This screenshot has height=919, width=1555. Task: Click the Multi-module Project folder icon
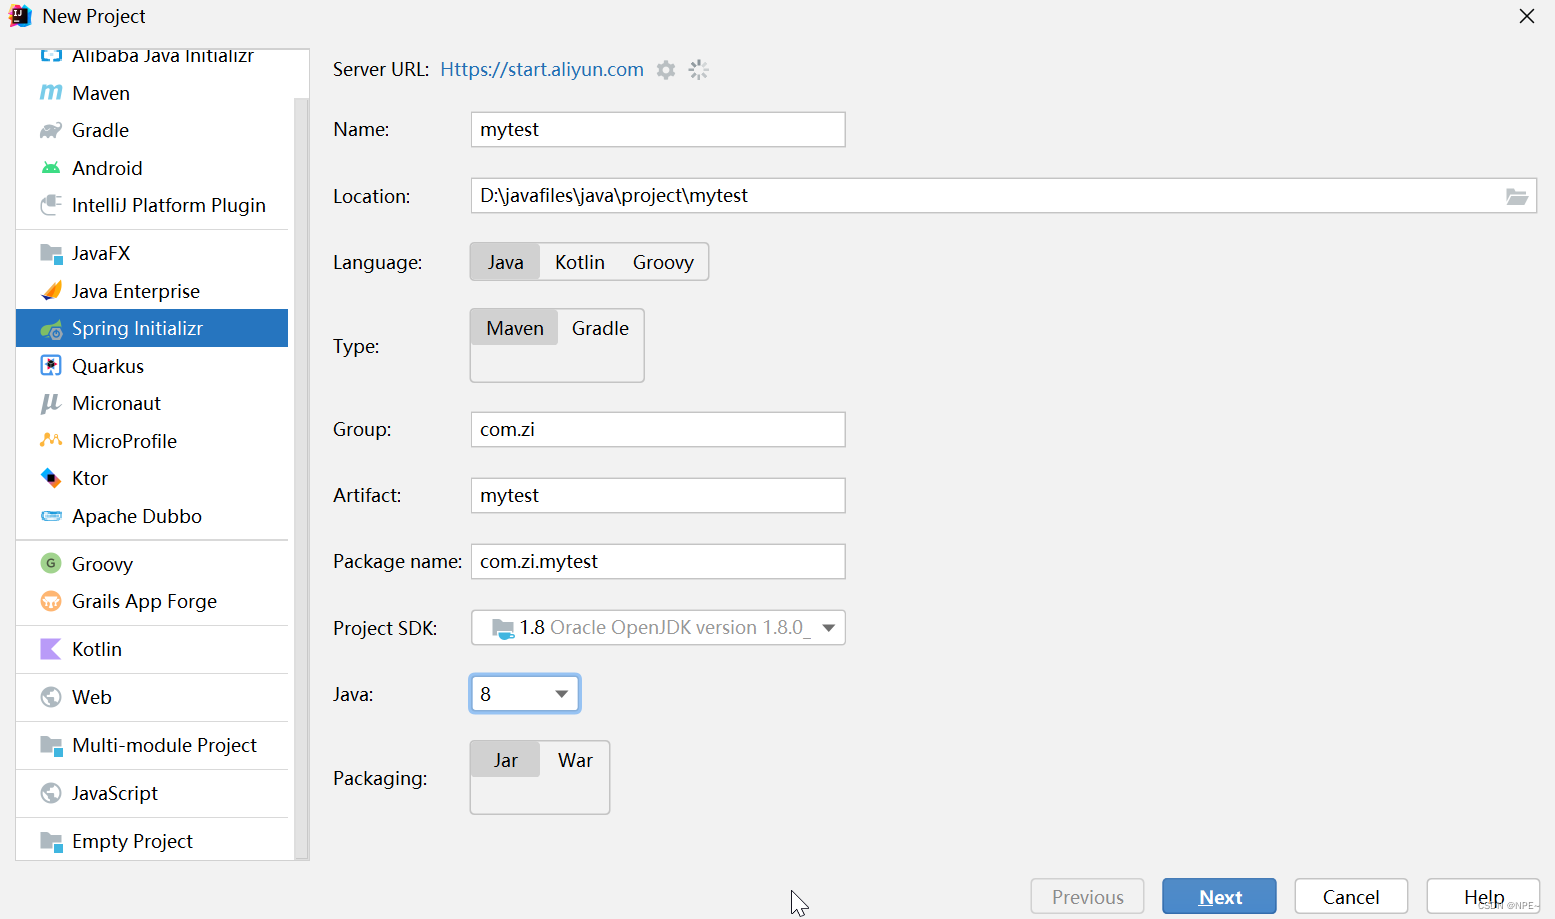[51, 745]
